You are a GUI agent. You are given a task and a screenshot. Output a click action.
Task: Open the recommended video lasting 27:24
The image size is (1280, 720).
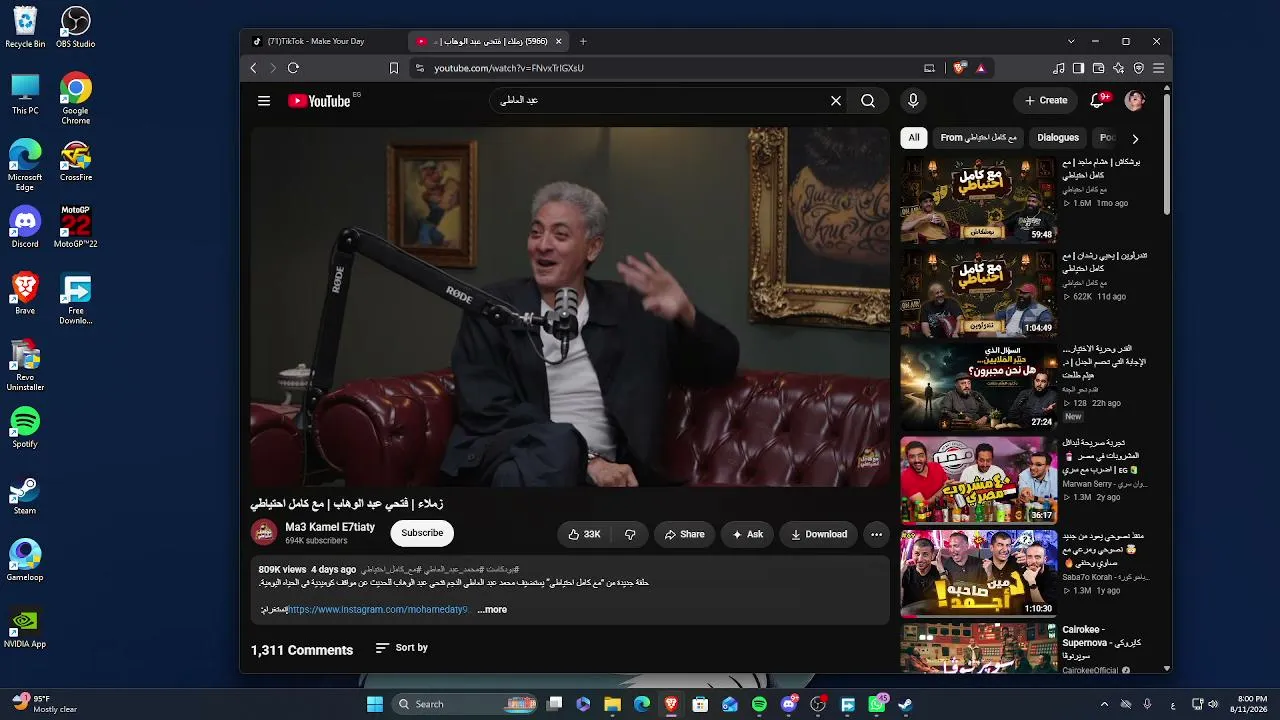(978, 387)
